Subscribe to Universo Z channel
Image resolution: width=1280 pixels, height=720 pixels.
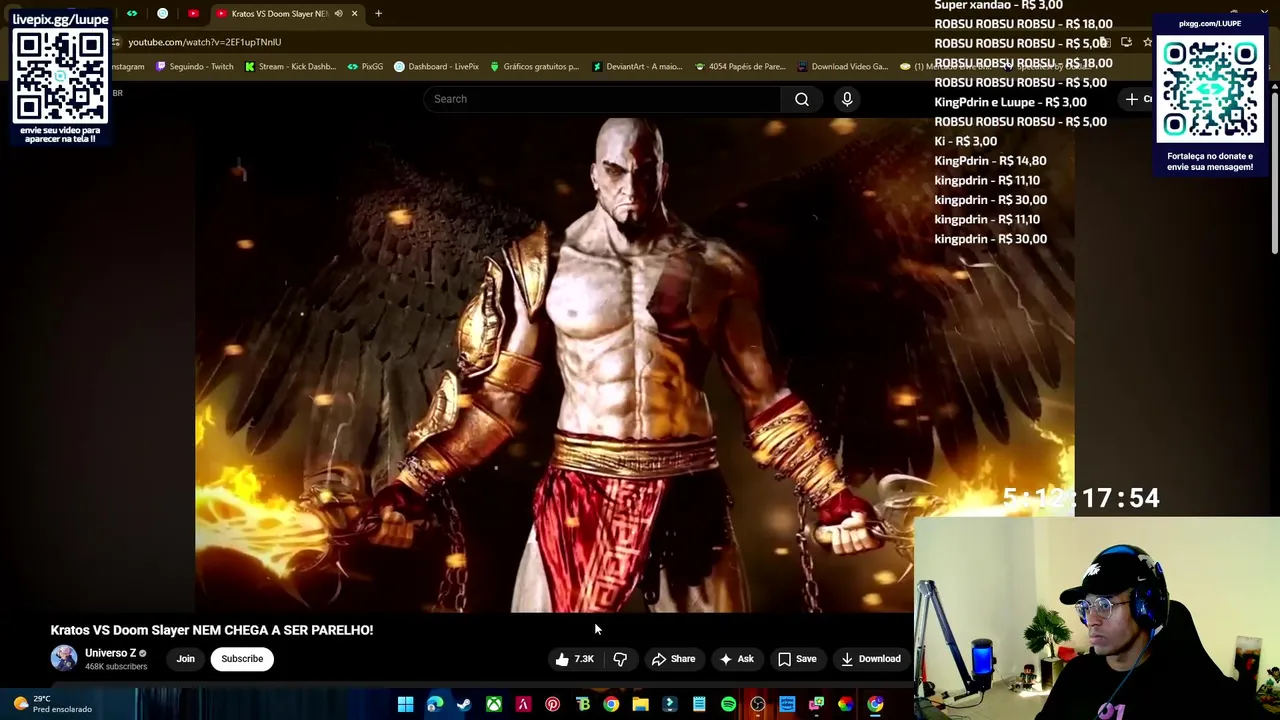click(242, 659)
